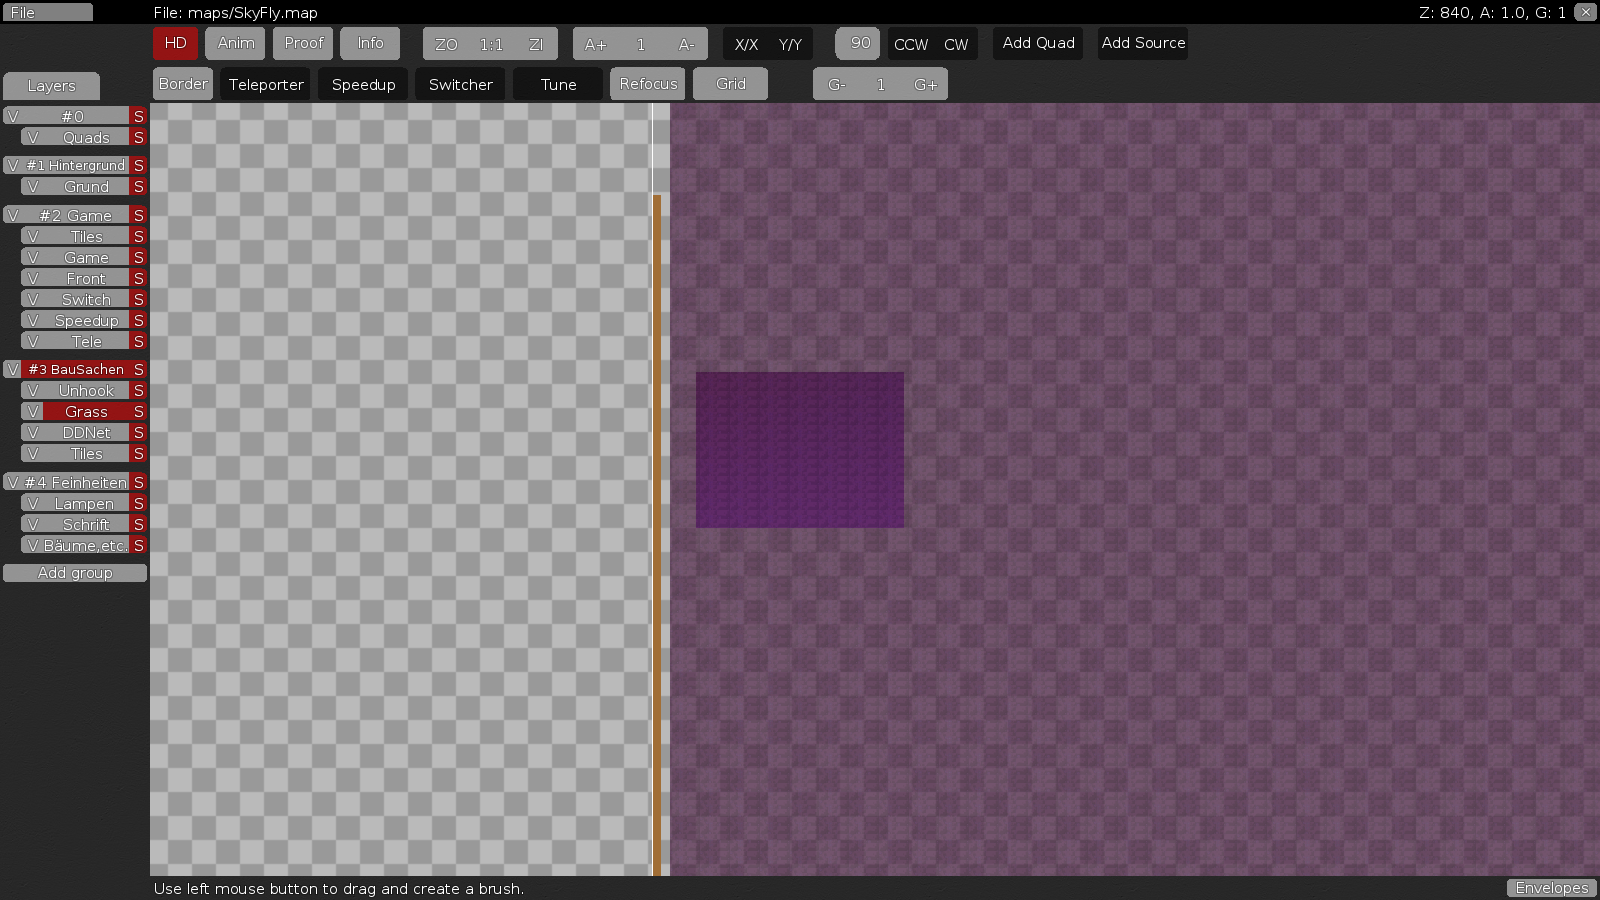Screen dimensions: 1600x900
Task: Open the Envelopes editor
Action: click(1551, 887)
